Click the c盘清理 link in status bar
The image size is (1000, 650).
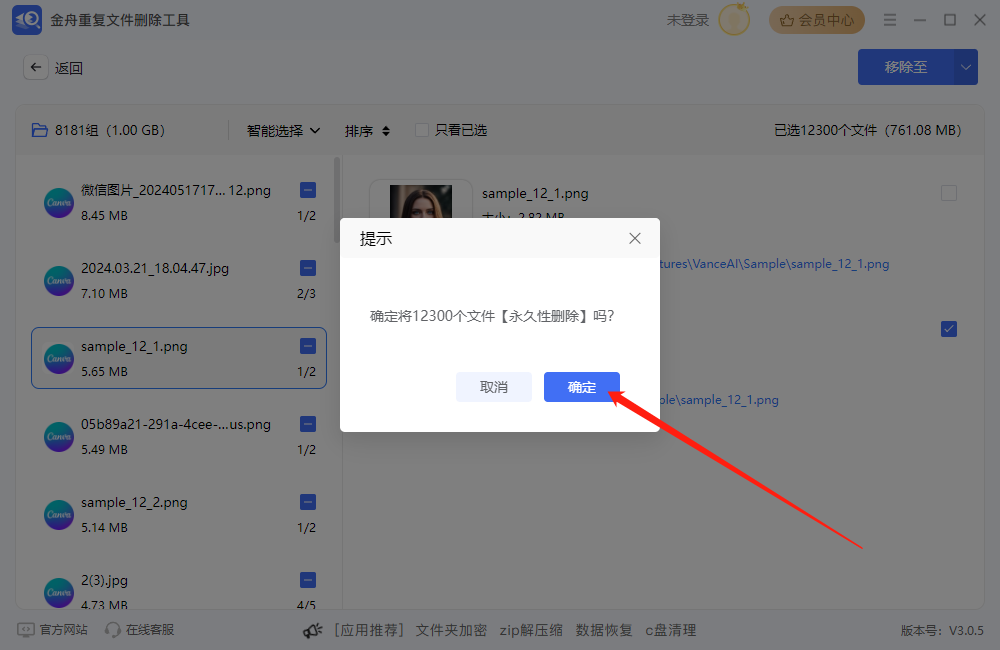coord(670,629)
